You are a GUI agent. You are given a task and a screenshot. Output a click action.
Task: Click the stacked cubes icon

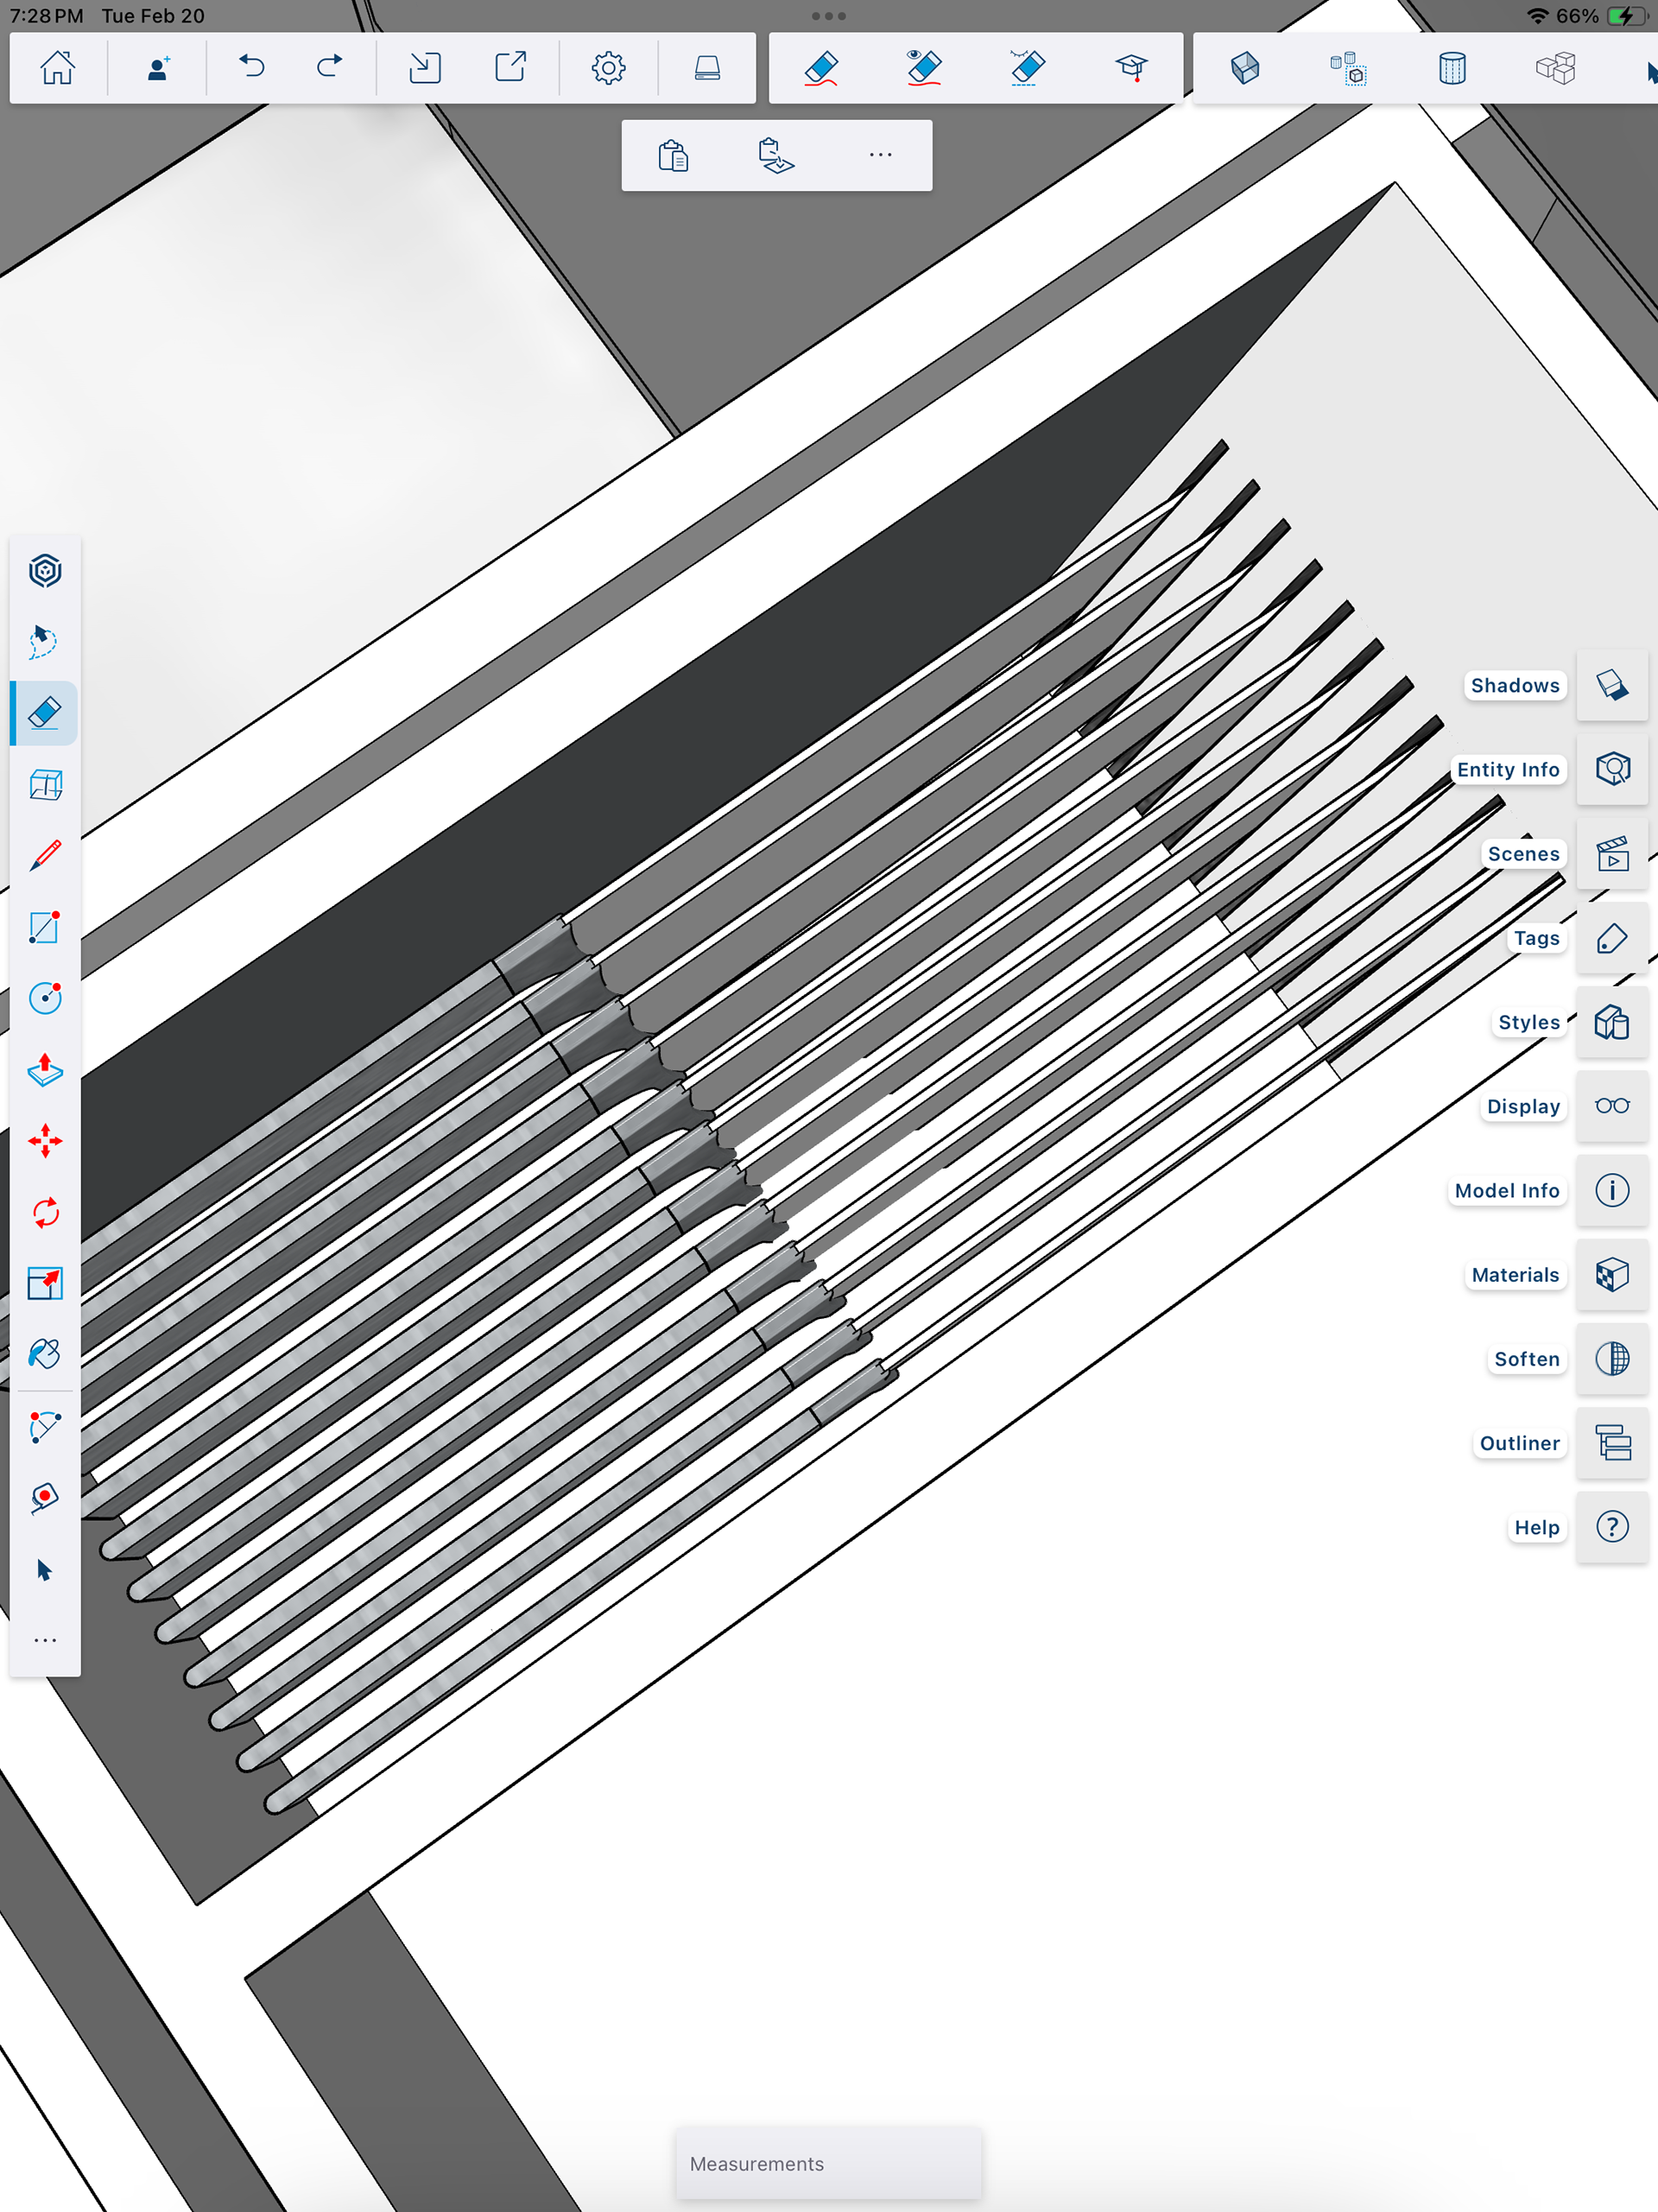click(1556, 68)
